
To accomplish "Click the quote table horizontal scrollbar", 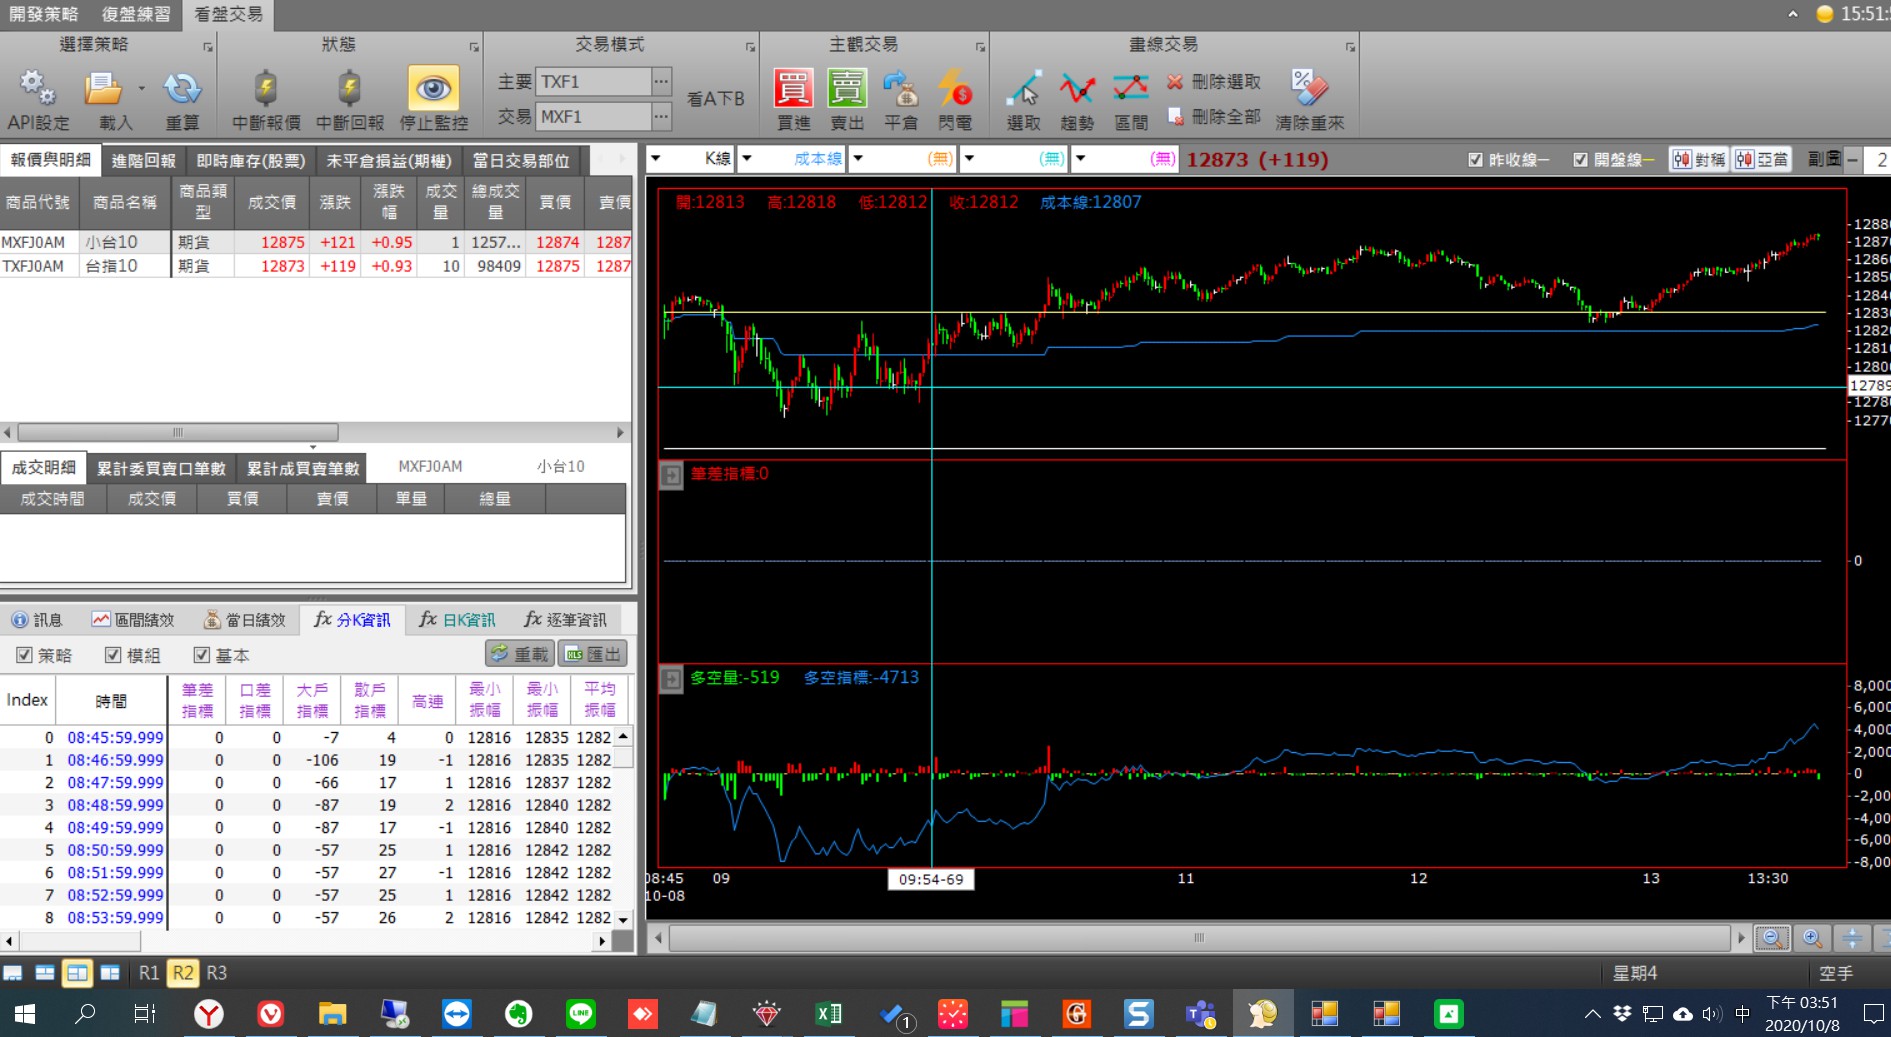I will [x=177, y=433].
